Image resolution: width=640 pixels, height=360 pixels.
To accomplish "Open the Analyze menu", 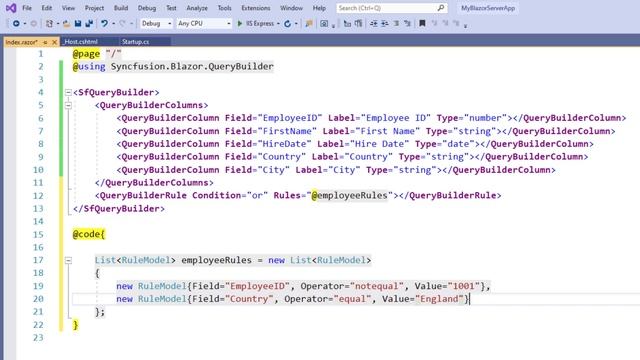I will [197, 8].
